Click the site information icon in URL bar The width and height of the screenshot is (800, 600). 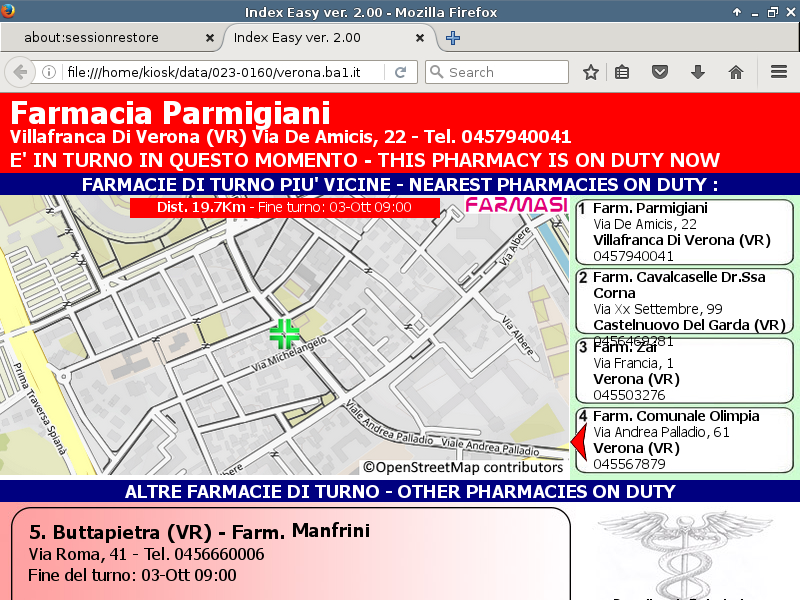point(48,72)
